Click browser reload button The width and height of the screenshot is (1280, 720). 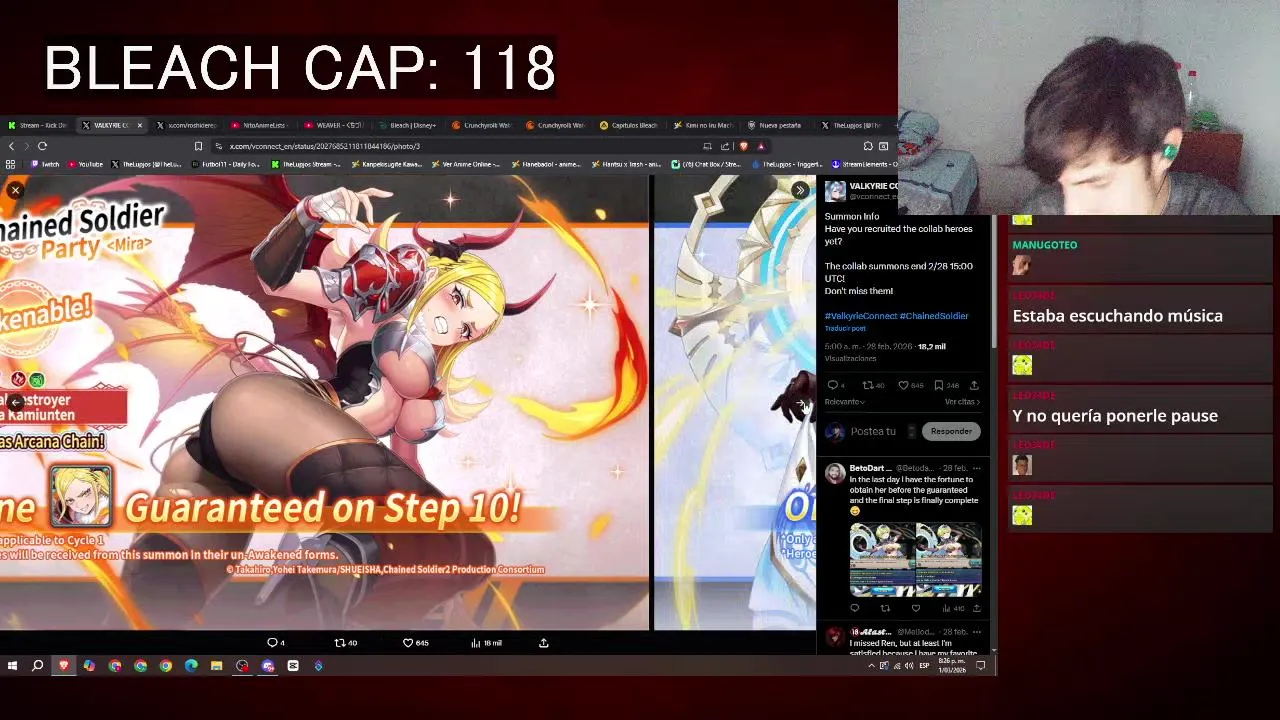pyautogui.click(x=42, y=146)
